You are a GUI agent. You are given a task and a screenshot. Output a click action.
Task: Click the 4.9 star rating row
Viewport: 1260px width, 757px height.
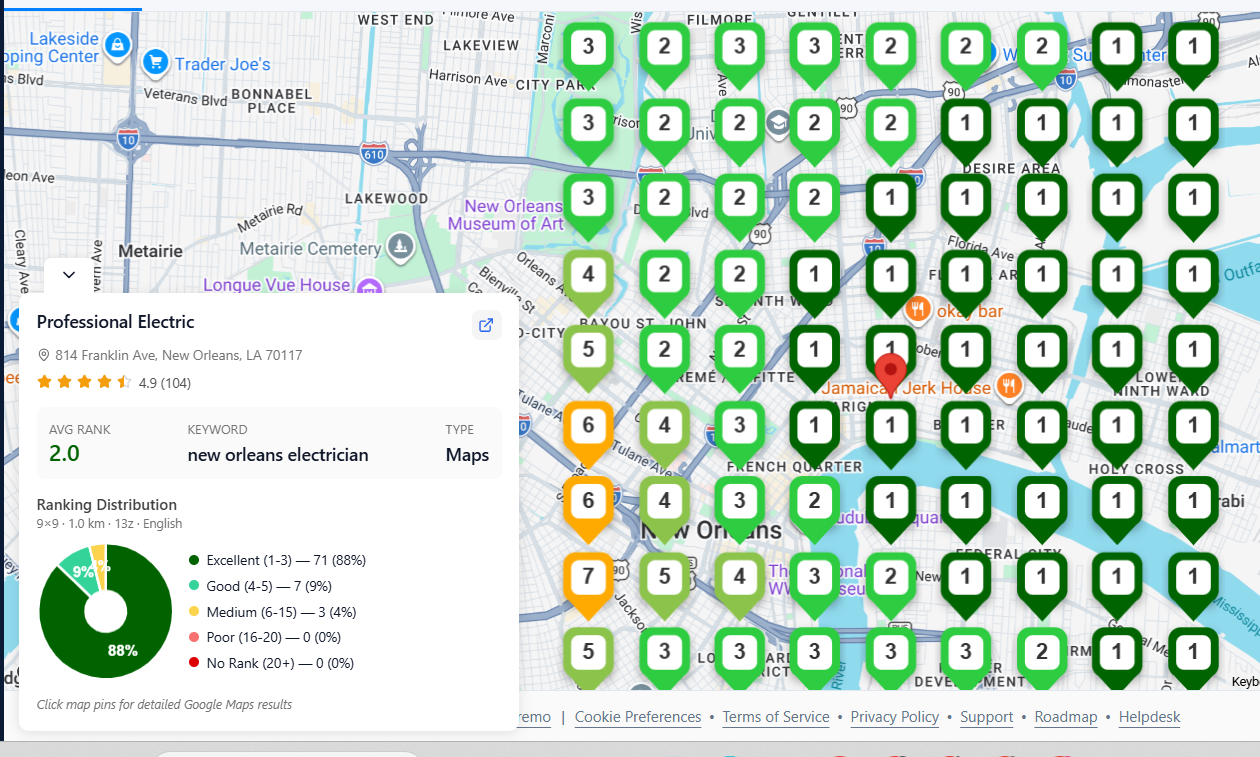click(x=114, y=382)
